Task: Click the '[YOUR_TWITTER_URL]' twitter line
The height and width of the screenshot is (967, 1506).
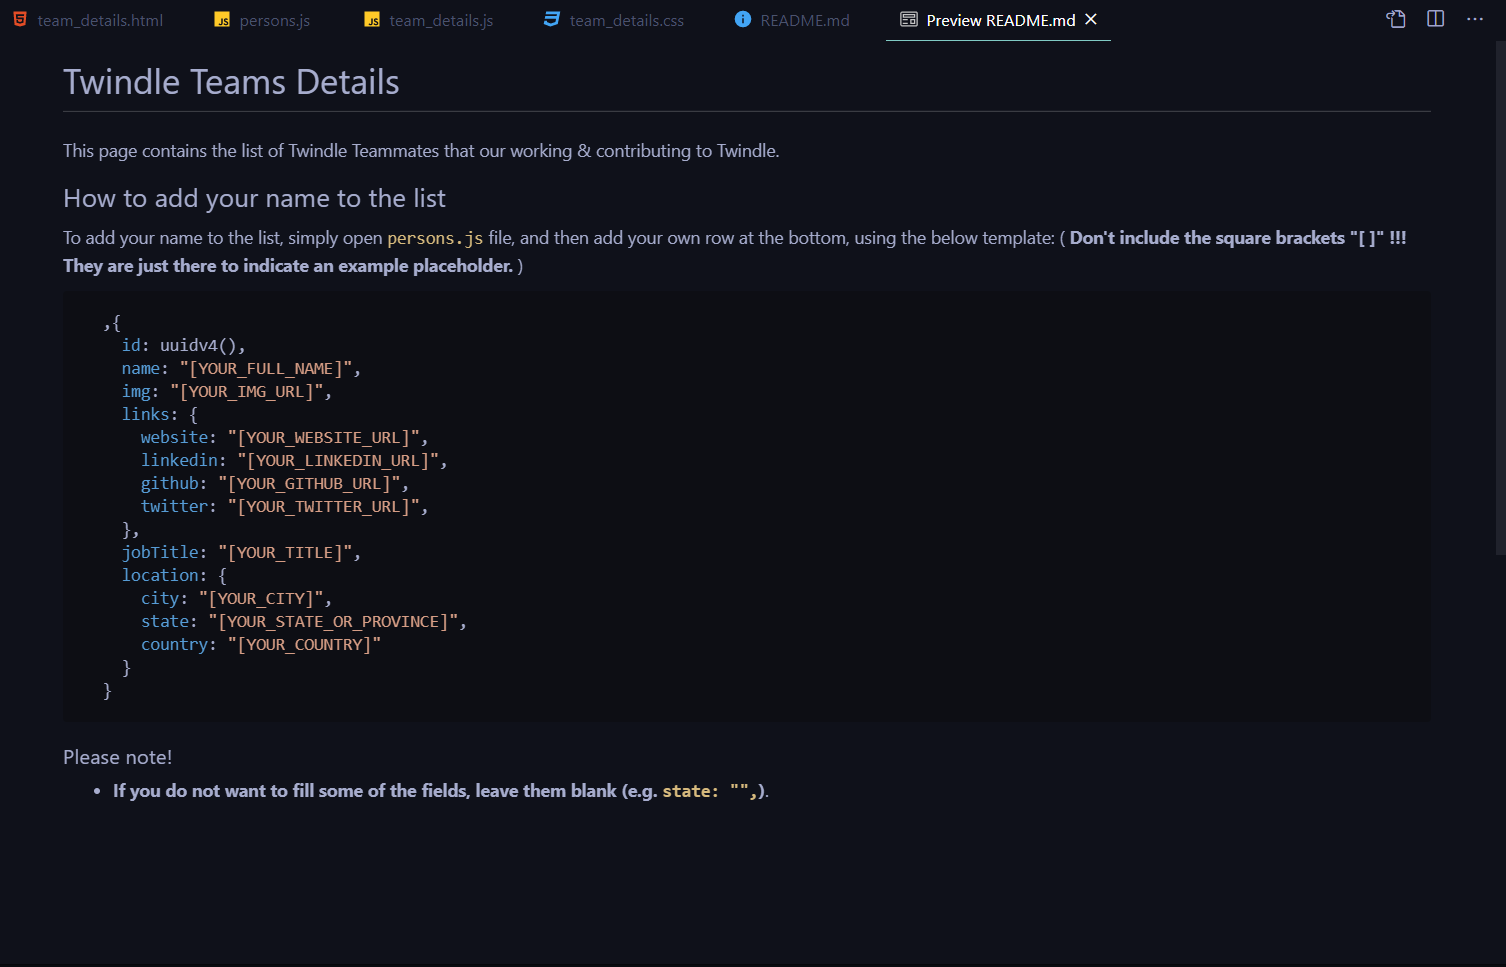Action: (284, 506)
